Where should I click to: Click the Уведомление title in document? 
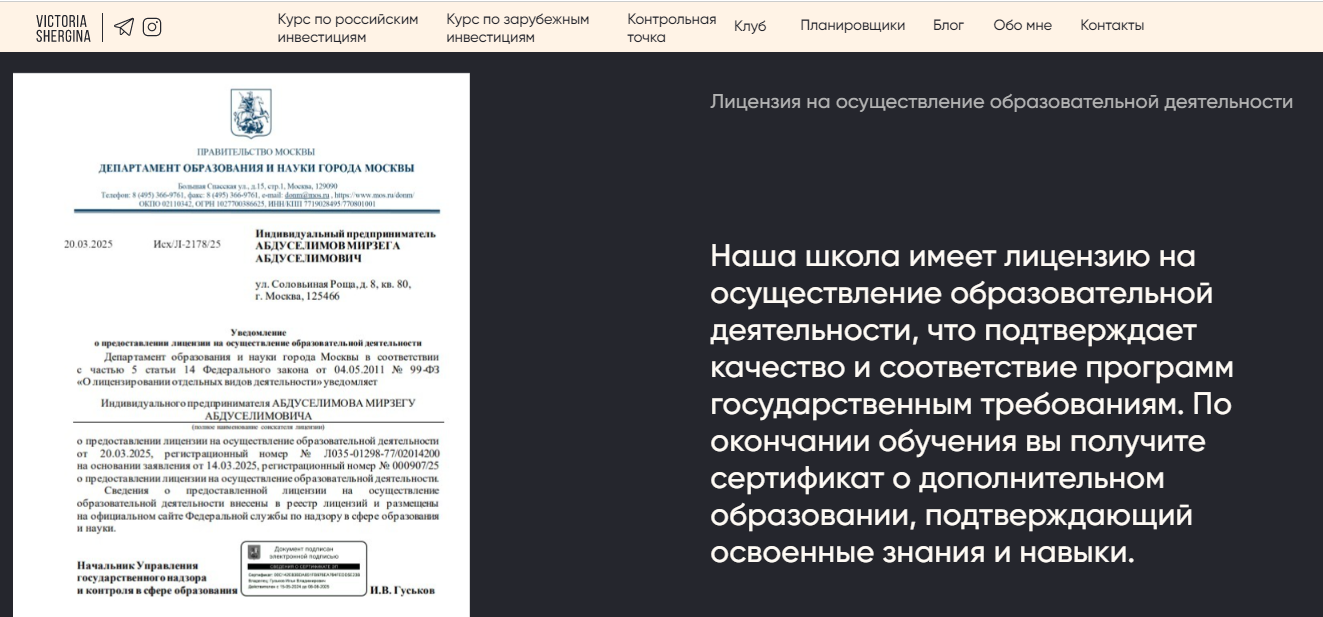click(x=257, y=332)
